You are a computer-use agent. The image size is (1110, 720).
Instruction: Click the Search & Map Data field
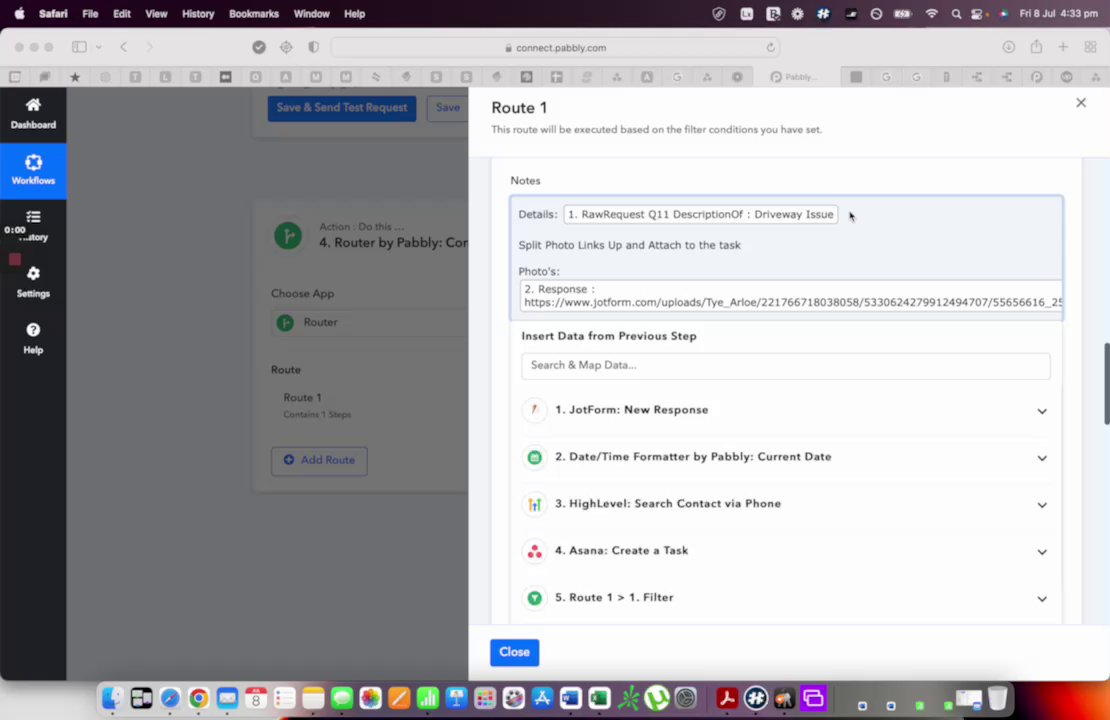click(x=785, y=365)
